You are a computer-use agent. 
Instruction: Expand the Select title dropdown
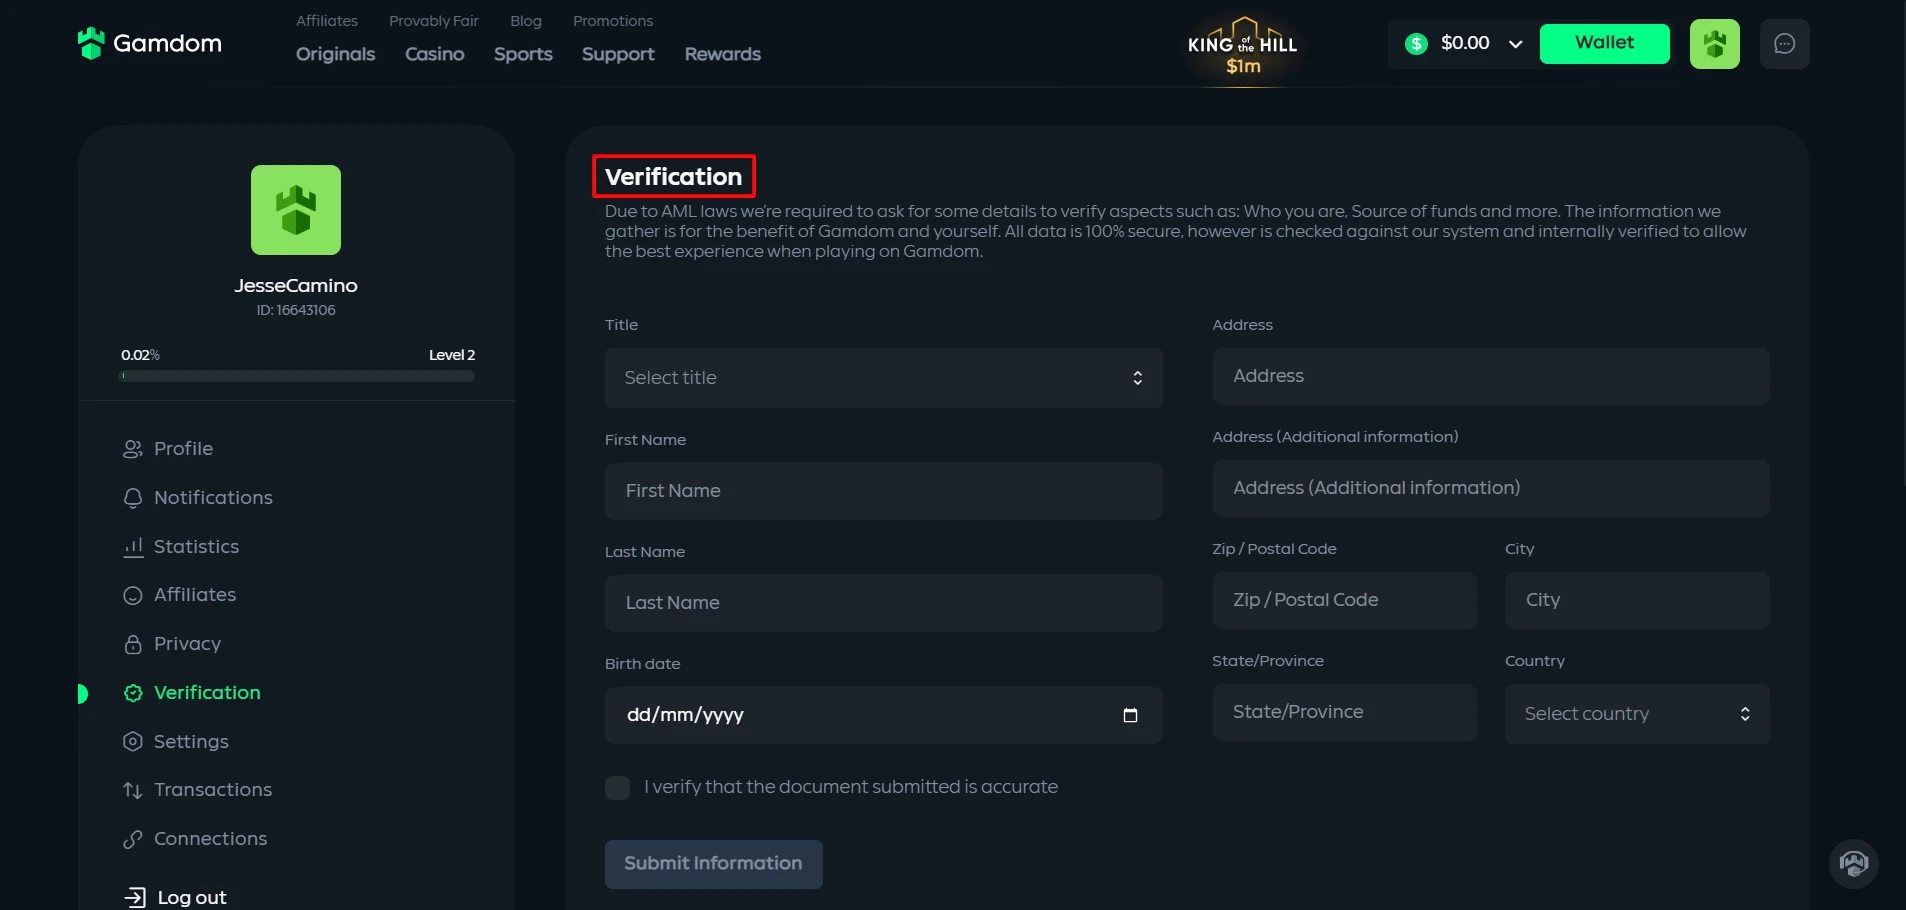click(x=883, y=378)
